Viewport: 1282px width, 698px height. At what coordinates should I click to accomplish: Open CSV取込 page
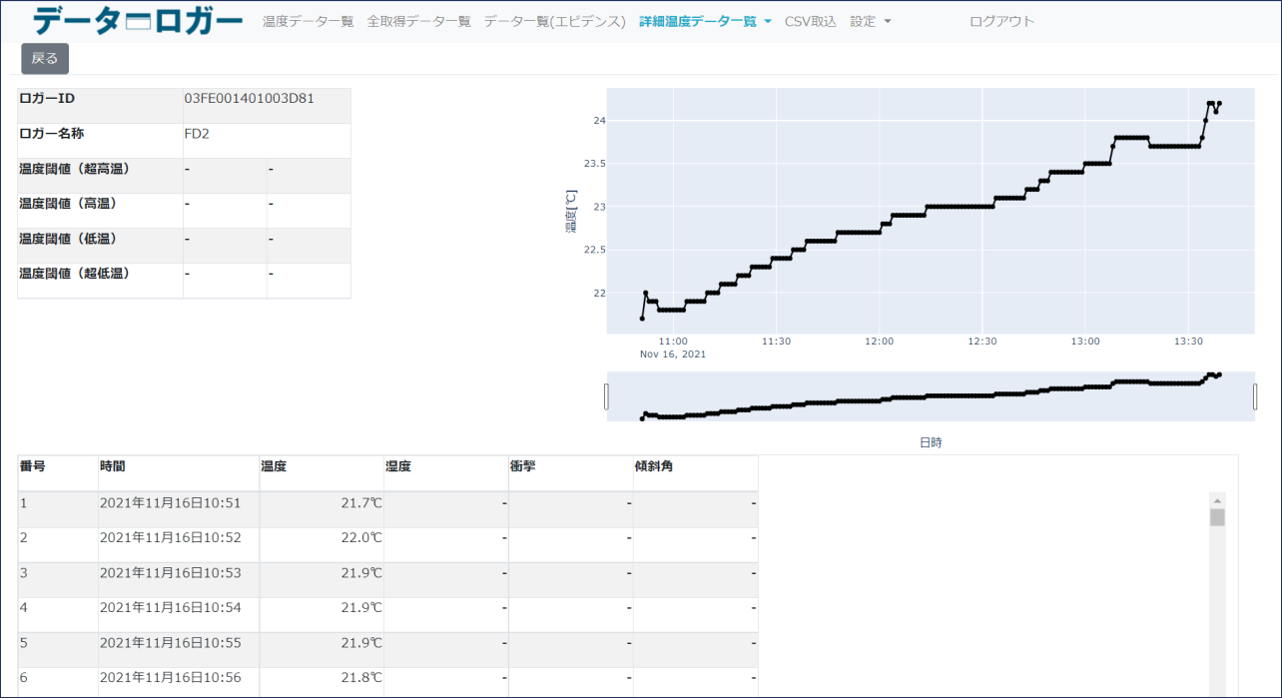coord(810,21)
